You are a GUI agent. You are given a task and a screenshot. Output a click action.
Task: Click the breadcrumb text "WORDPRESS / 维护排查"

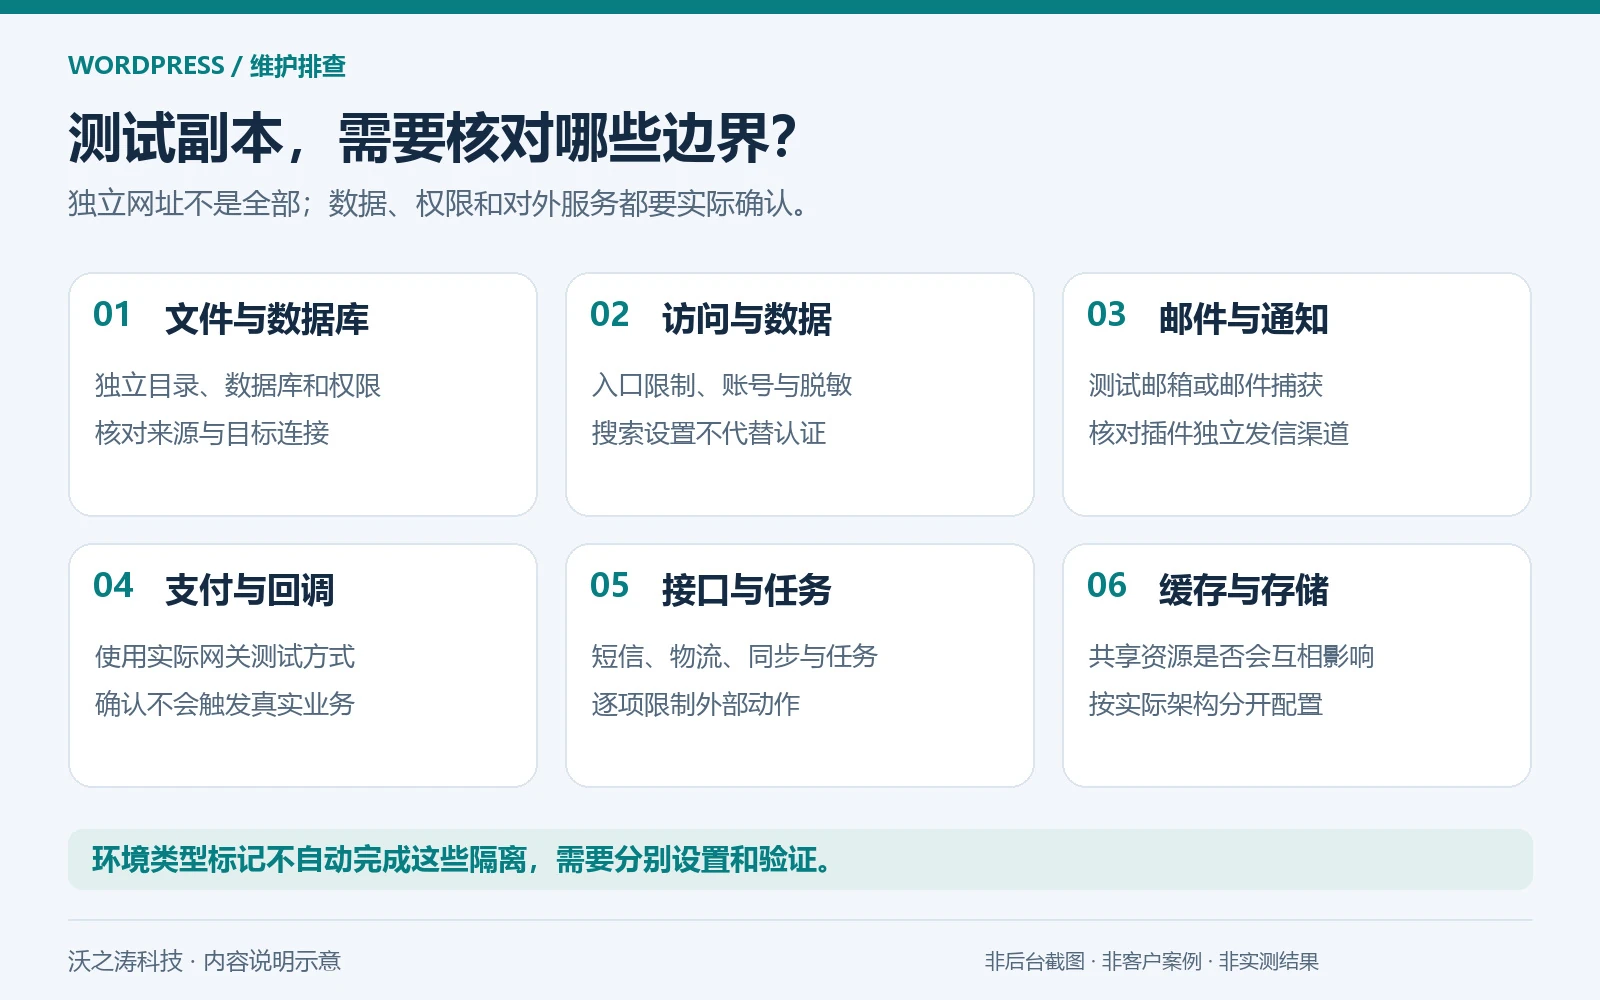click(x=207, y=66)
